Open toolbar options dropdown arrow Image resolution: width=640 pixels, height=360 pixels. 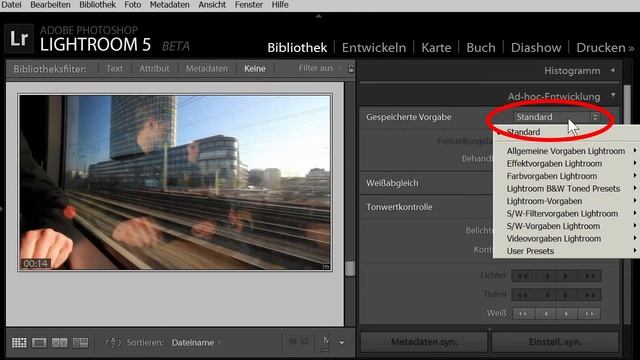(342, 343)
